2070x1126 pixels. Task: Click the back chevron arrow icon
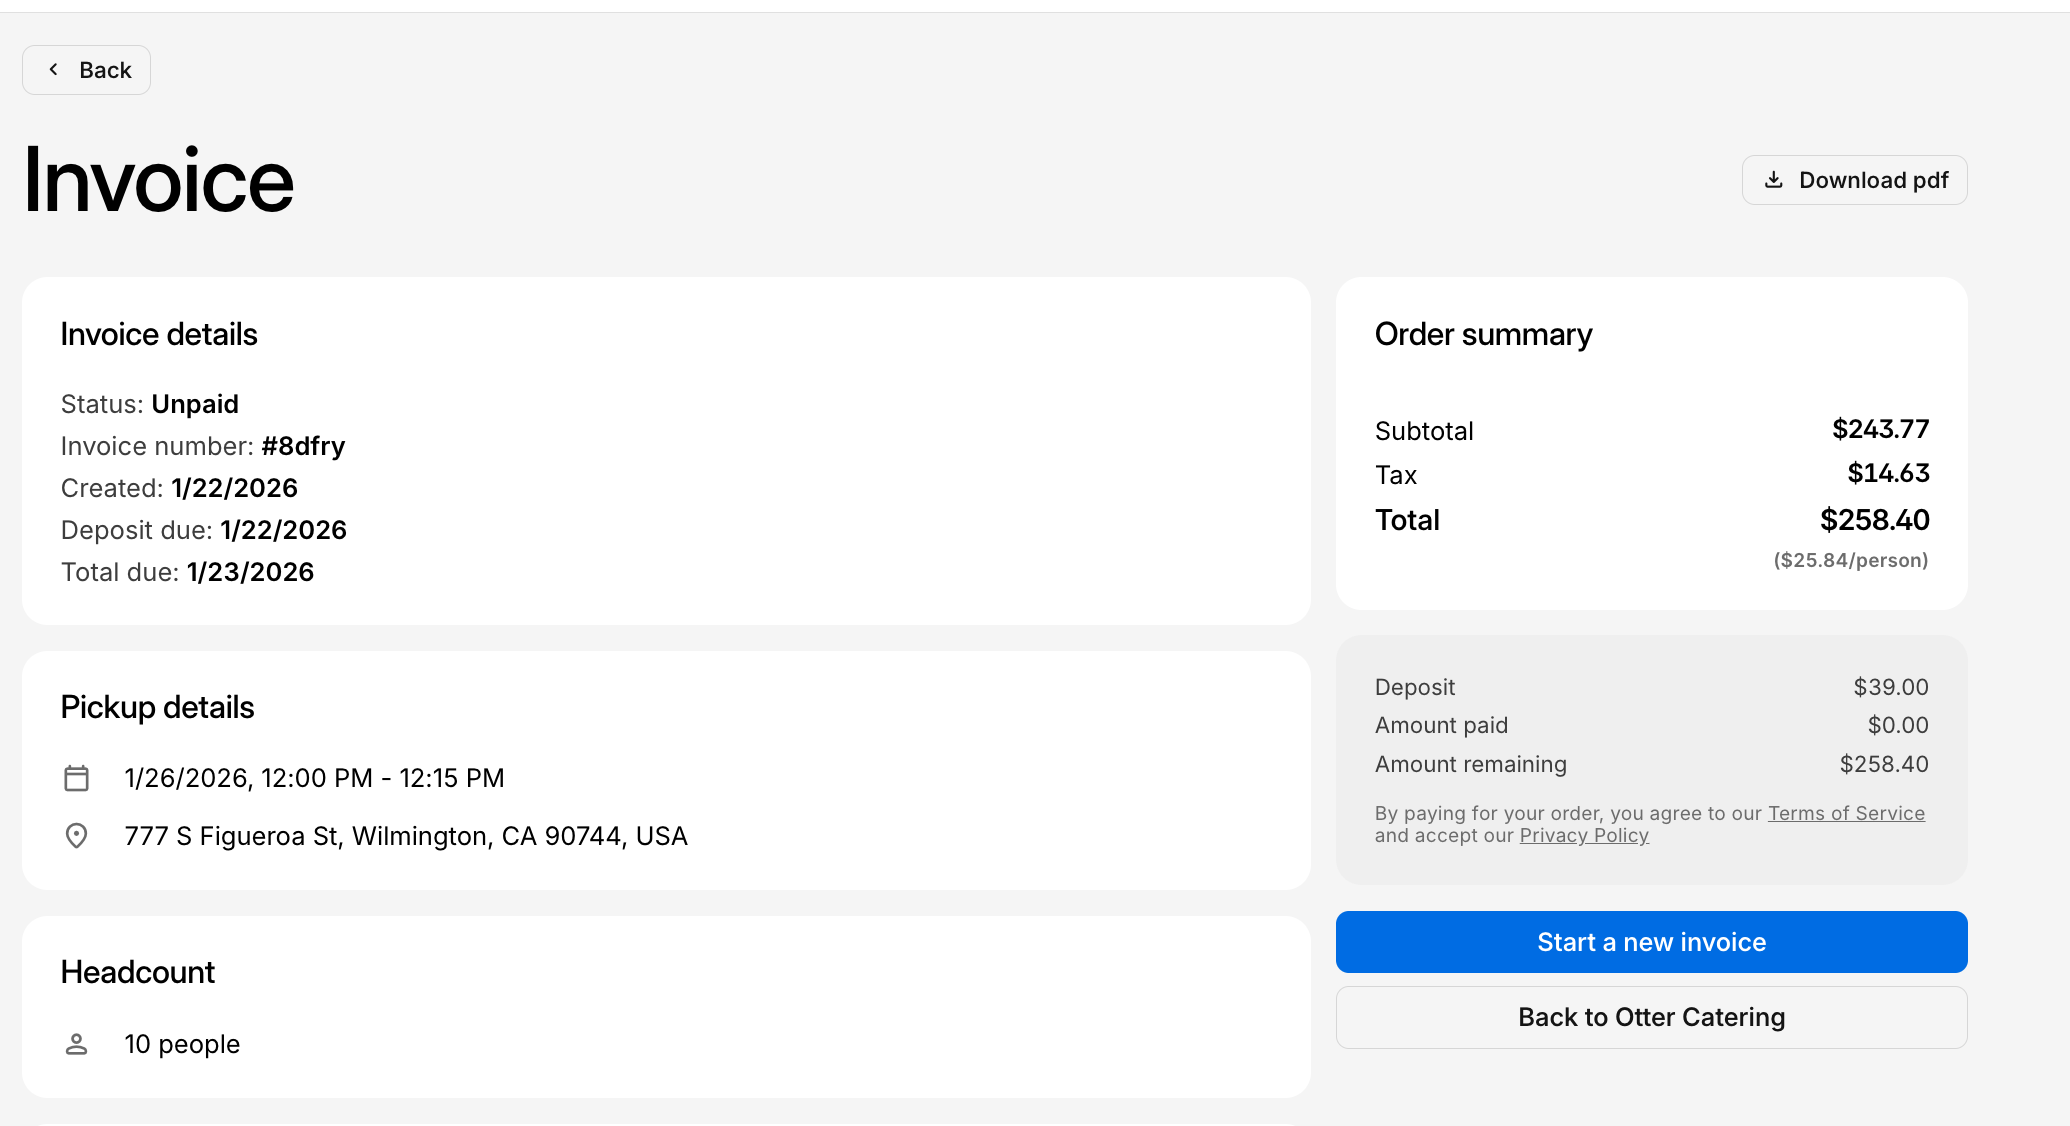pos(53,69)
